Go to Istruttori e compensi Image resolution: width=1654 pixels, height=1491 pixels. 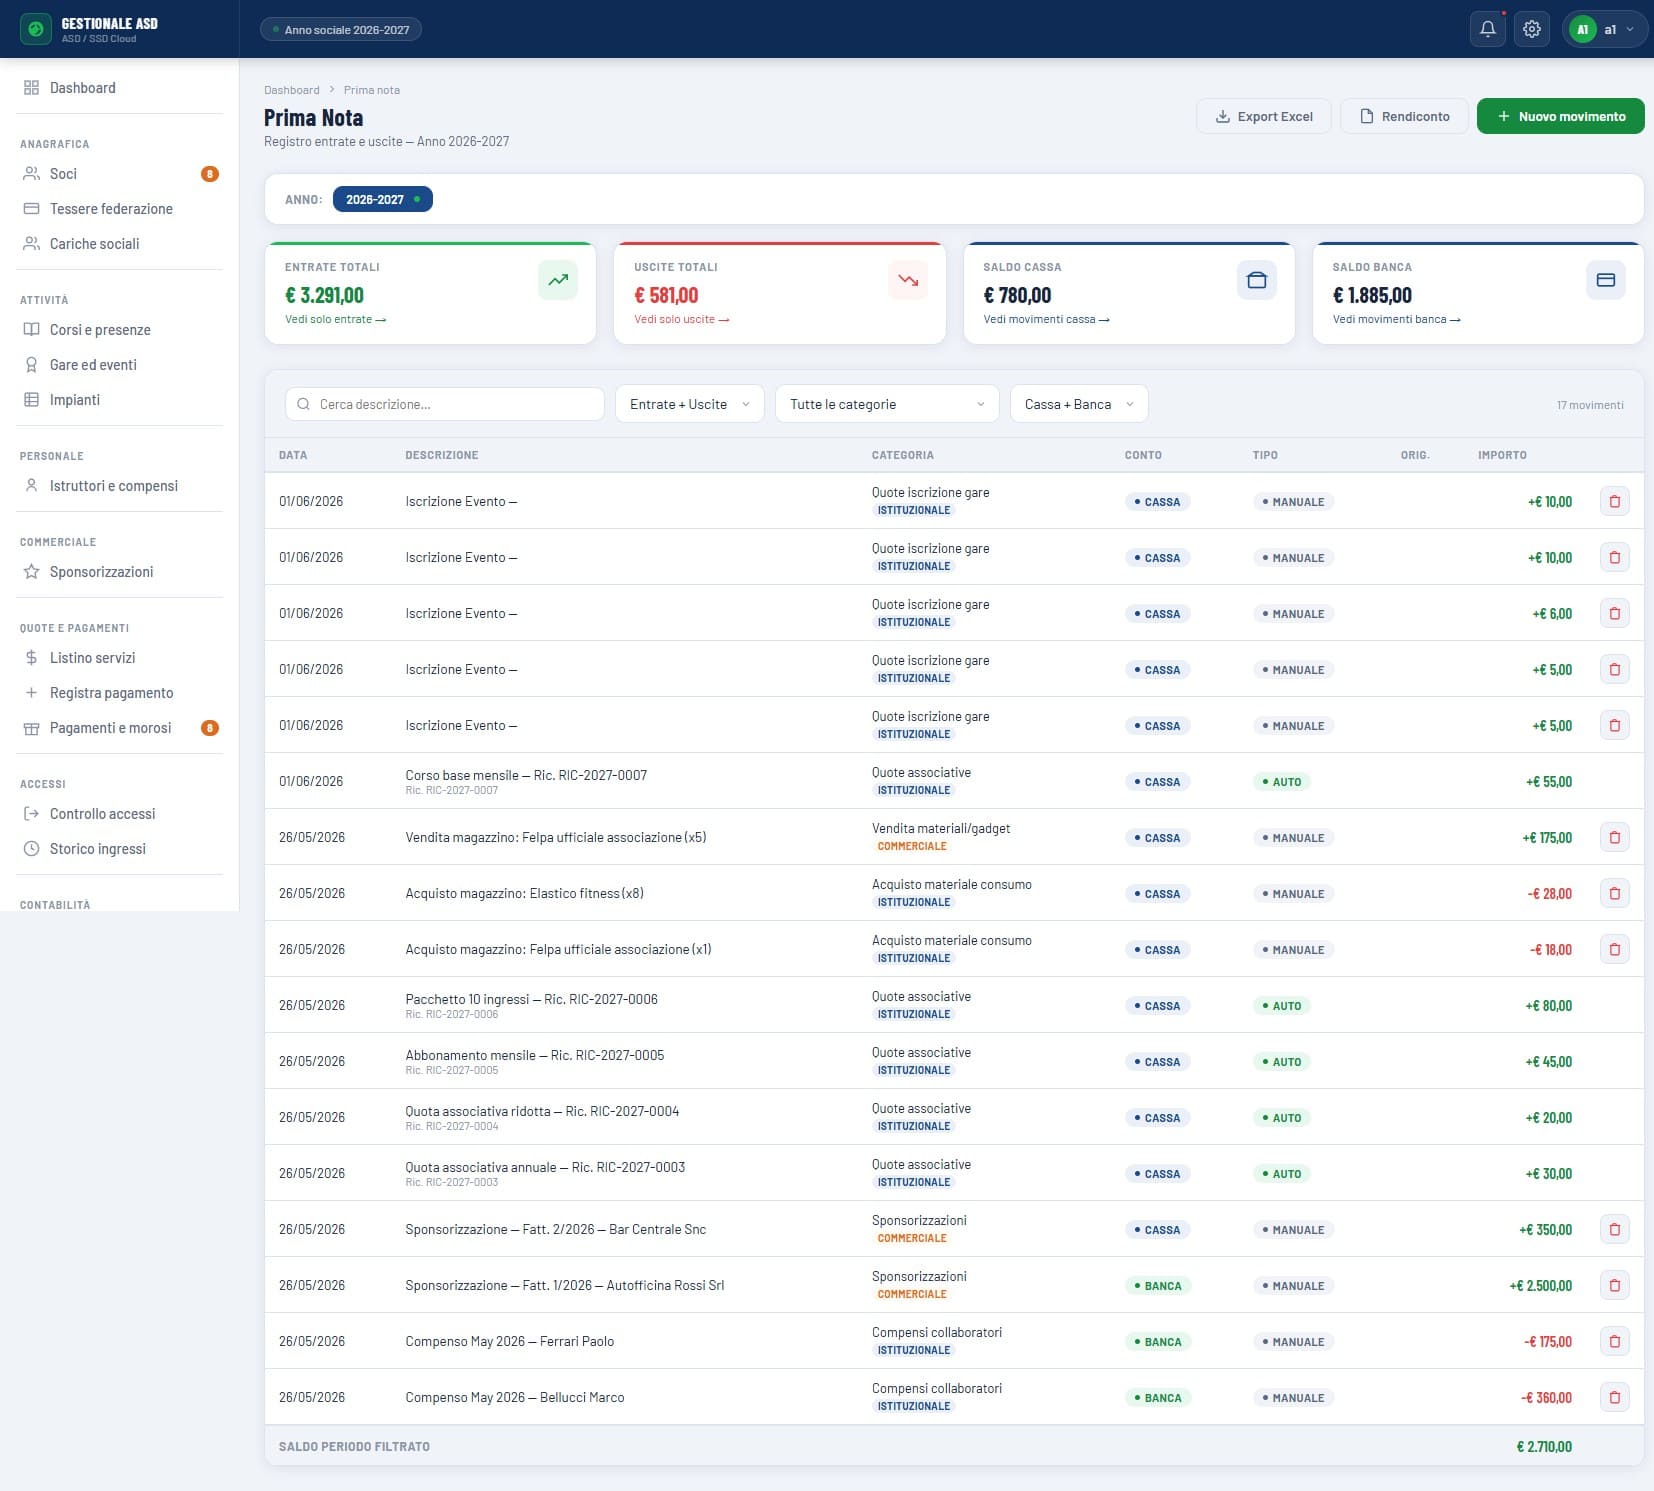(120, 485)
